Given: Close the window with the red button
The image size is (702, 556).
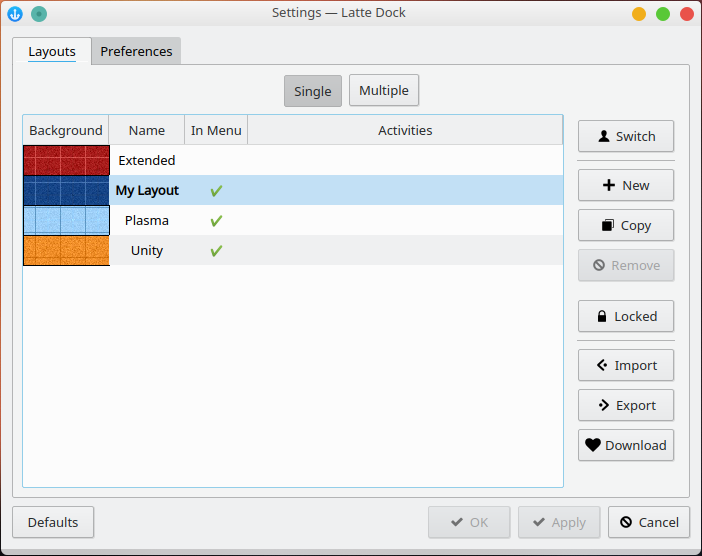Looking at the screenshot, I should [x=687, y=14].
